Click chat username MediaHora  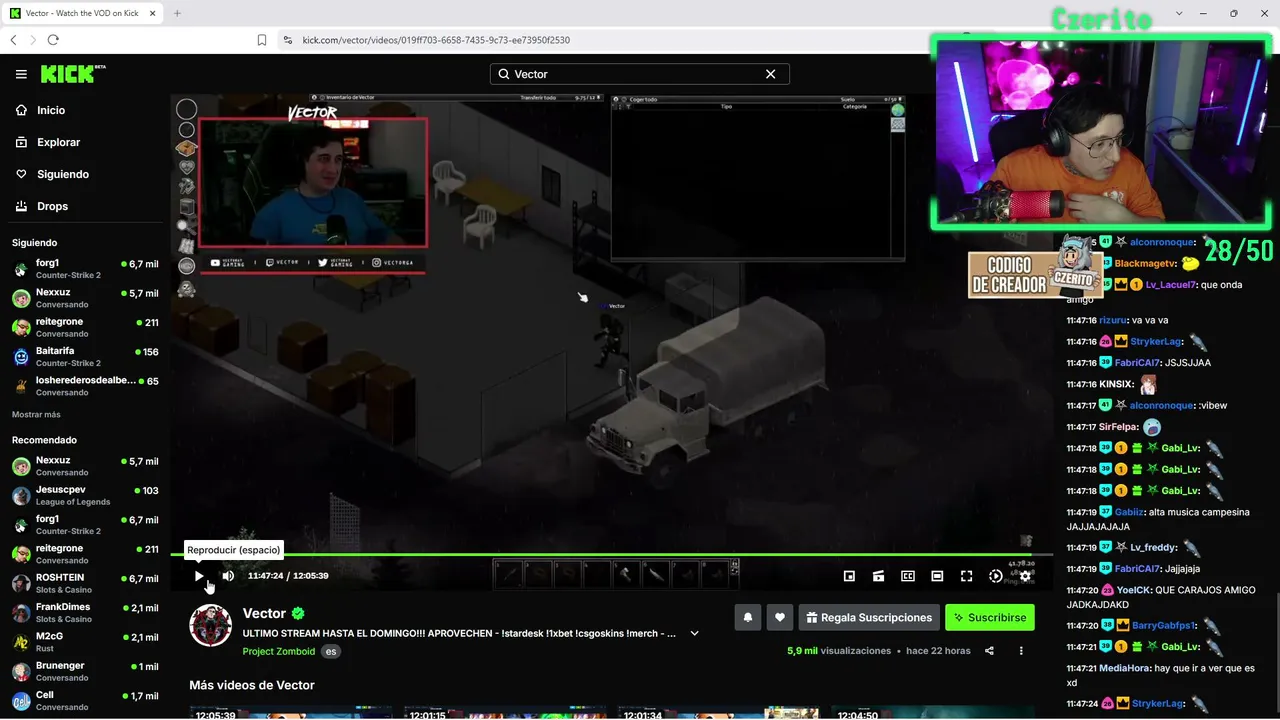[x=1124, y=668]
